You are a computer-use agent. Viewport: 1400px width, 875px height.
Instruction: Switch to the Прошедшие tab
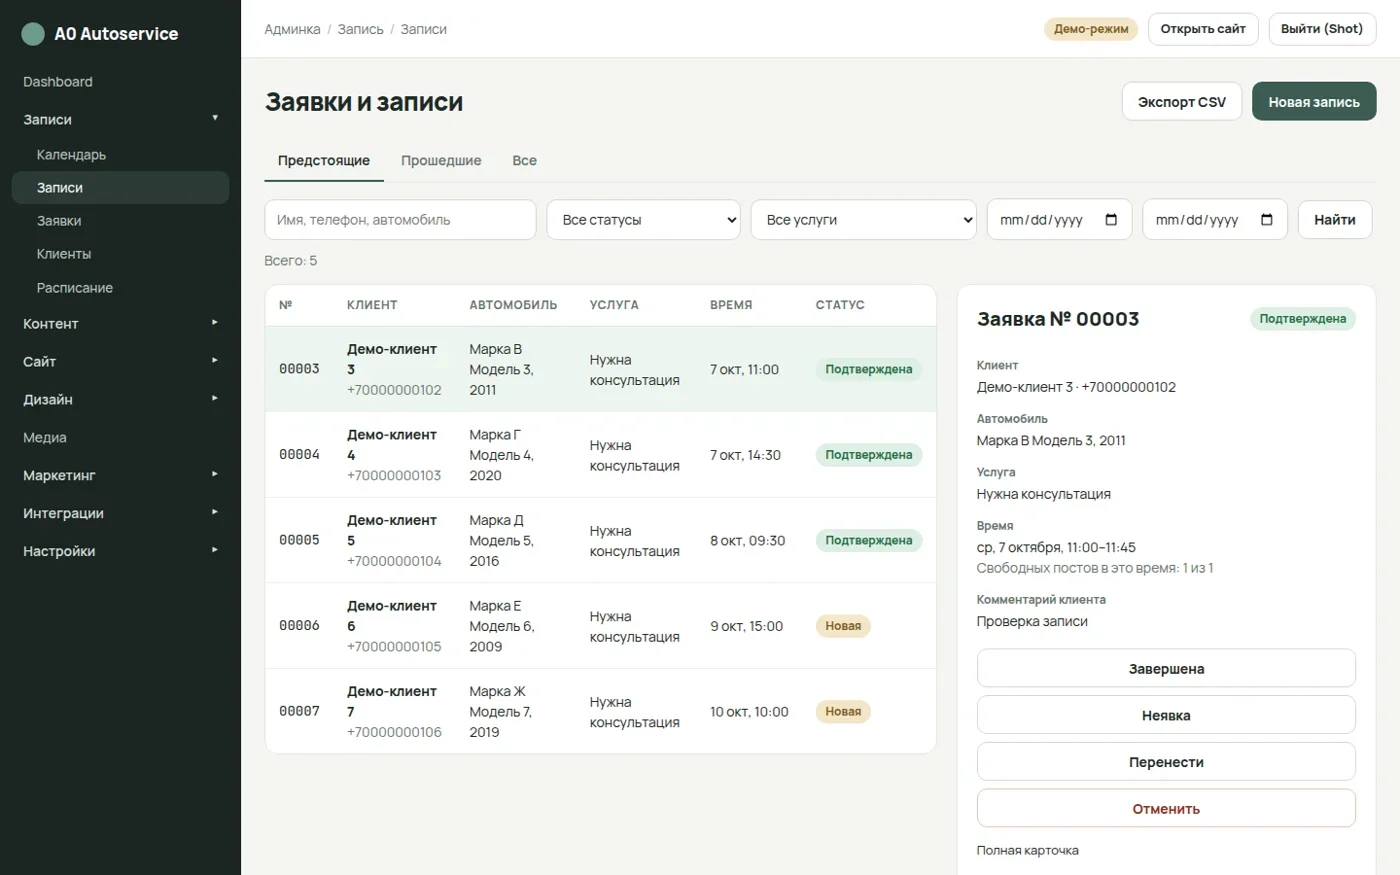click(441, 161)
